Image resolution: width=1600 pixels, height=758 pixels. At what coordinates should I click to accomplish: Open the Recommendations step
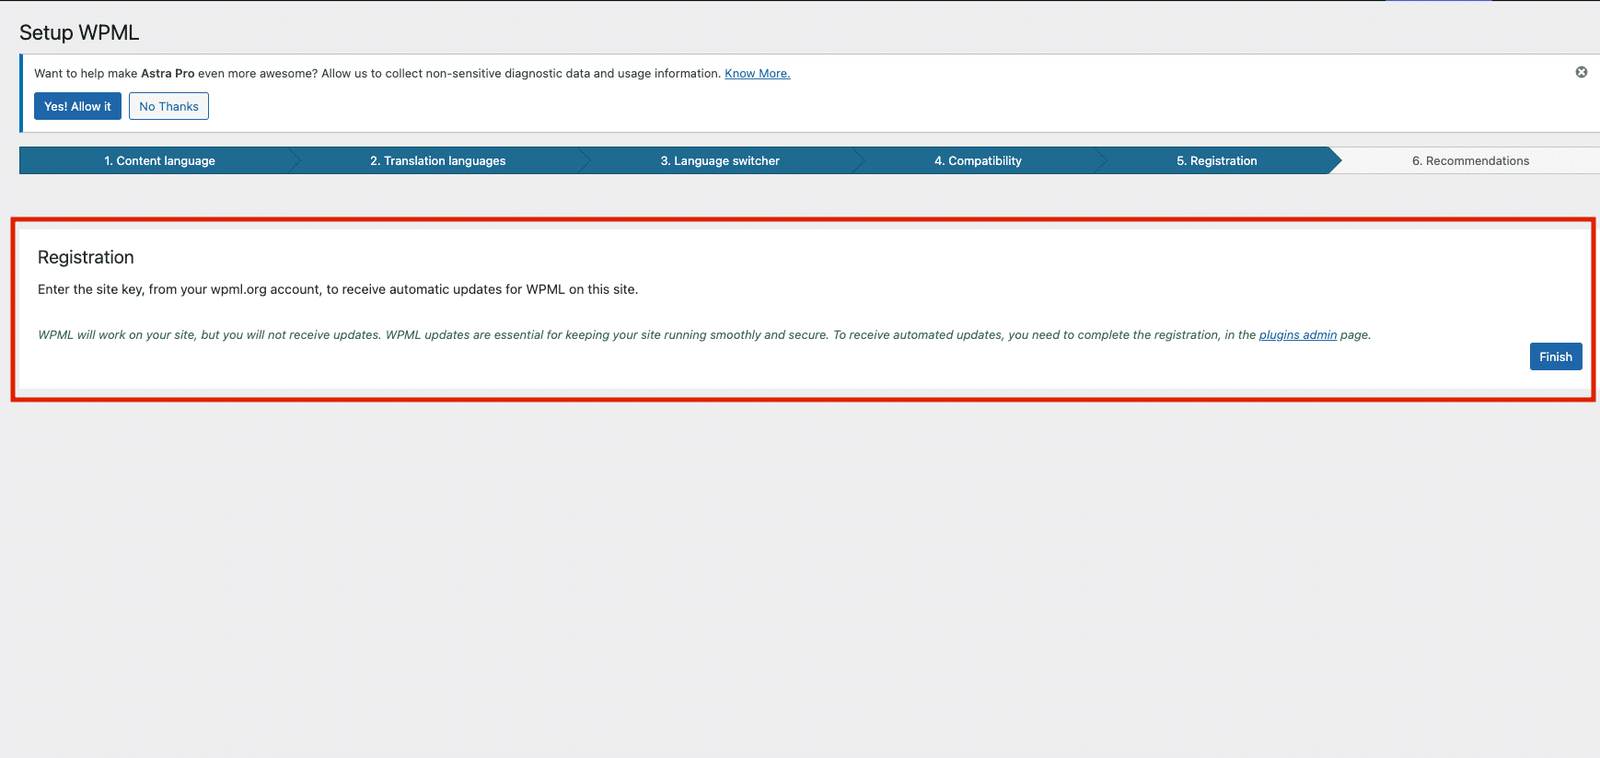click(1470, 161)
